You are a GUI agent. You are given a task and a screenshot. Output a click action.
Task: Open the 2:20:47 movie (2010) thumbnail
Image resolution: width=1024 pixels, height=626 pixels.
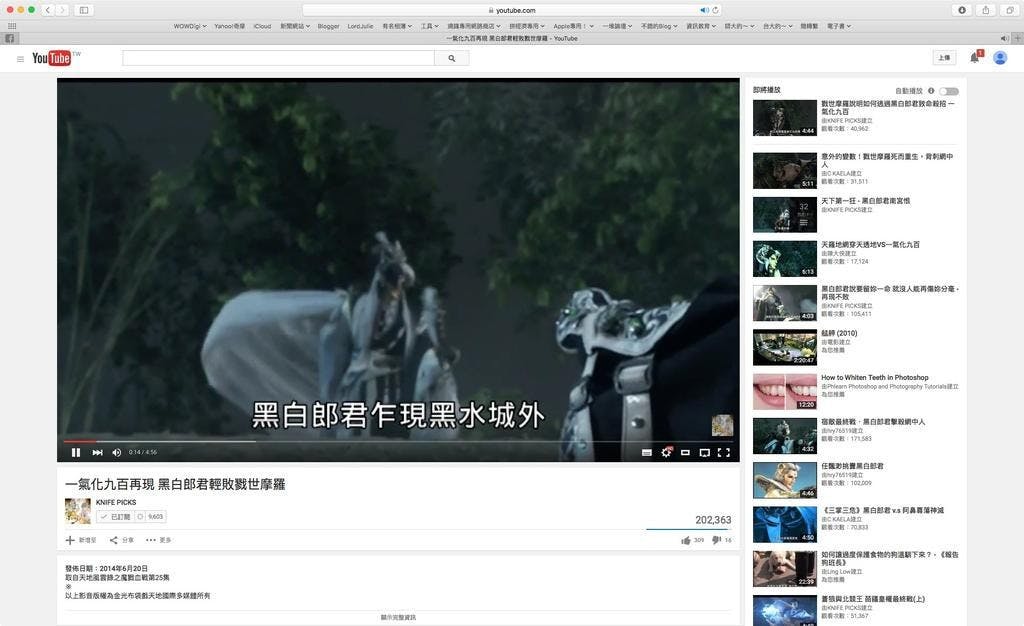pos(784,347)
